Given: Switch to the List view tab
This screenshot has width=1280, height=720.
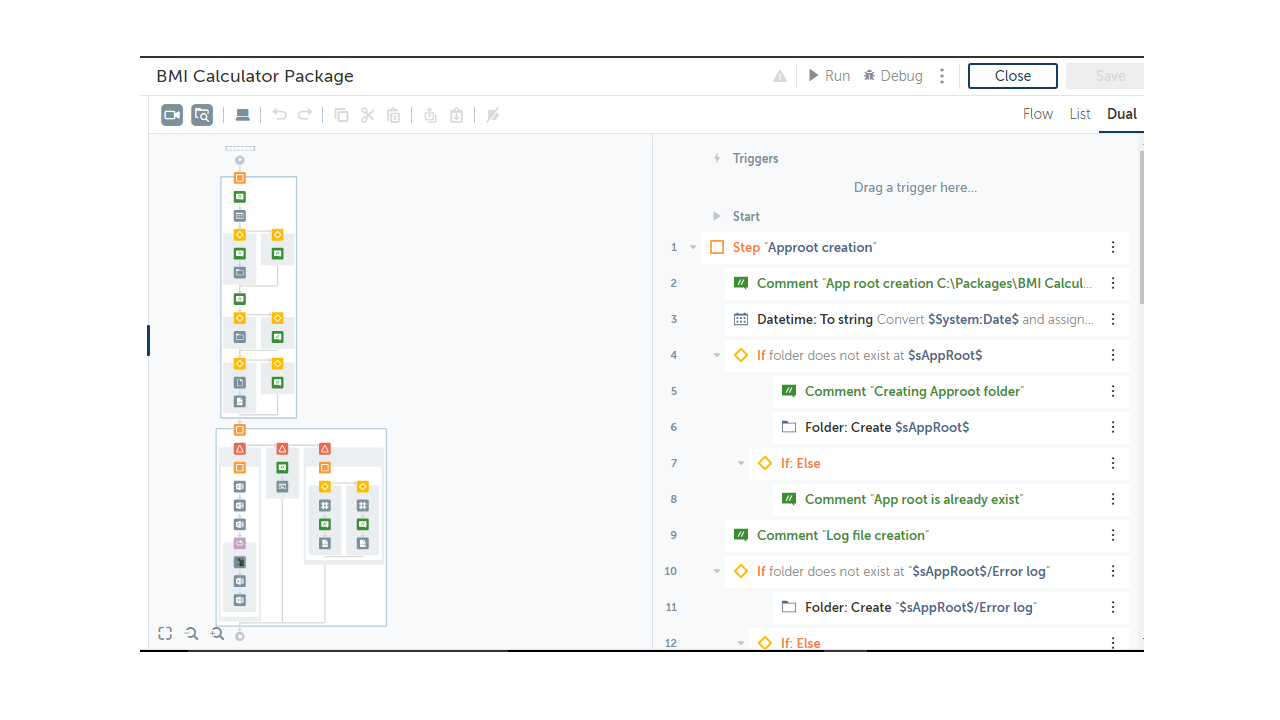Looking at the screenshot, I should click(1080, 114).
